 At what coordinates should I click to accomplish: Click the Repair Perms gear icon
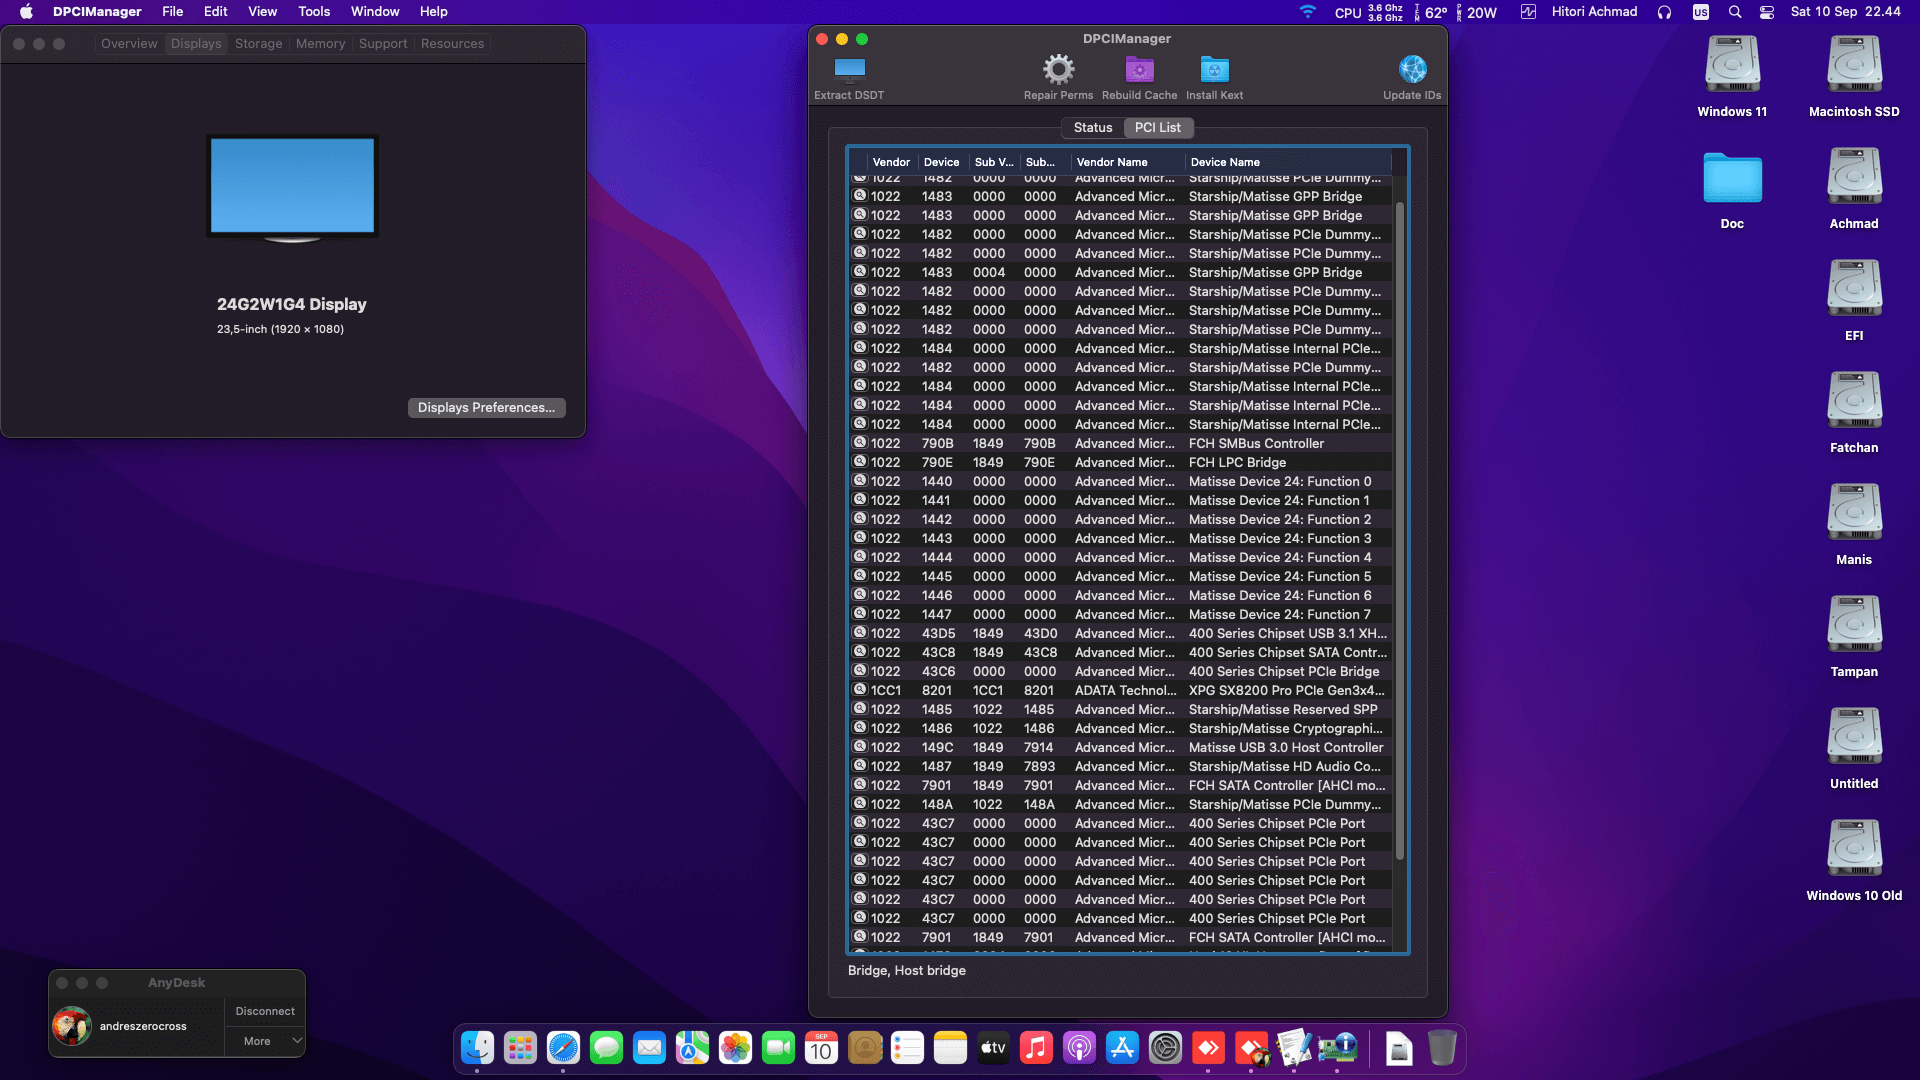[1058, 69]
